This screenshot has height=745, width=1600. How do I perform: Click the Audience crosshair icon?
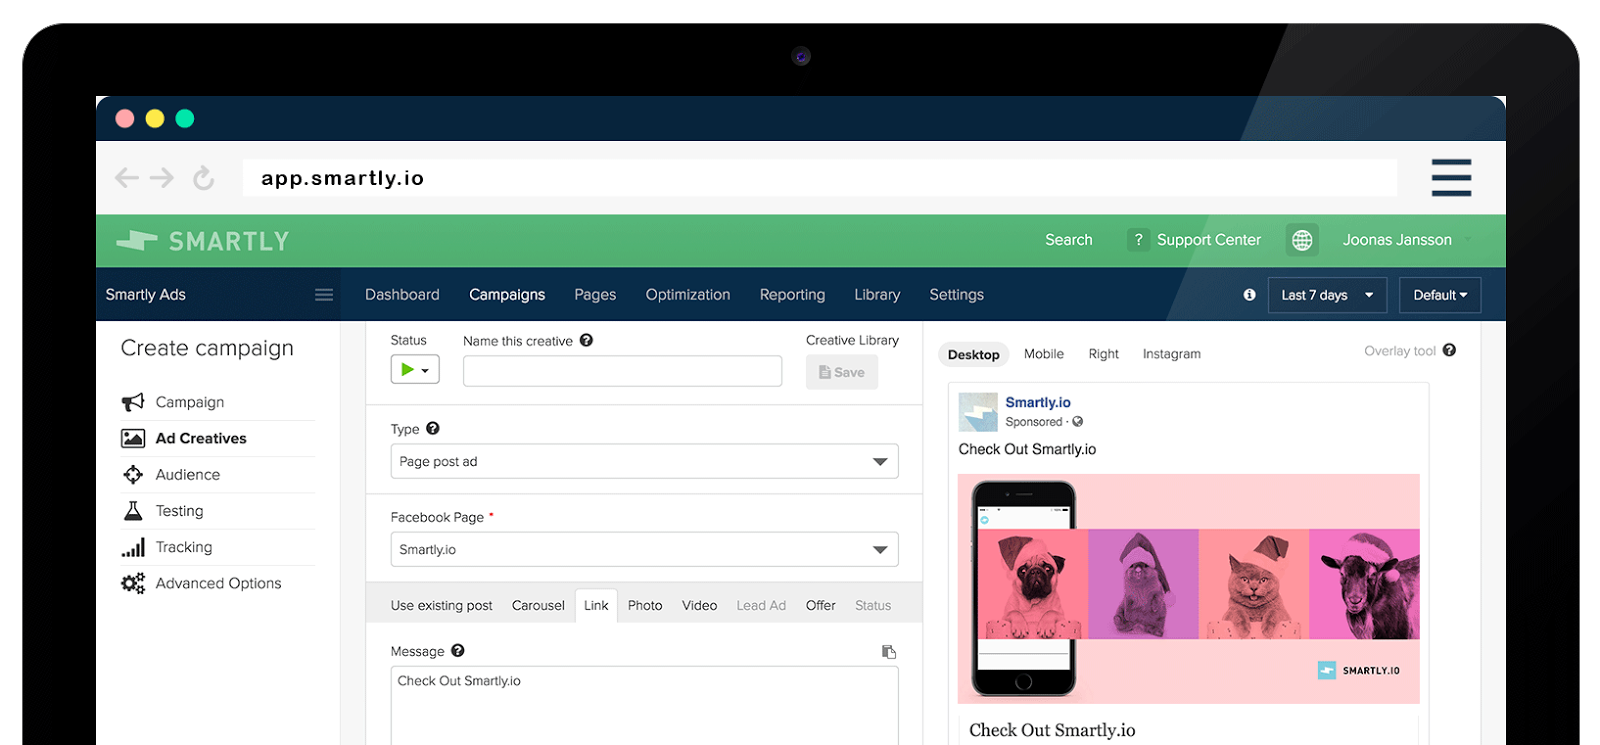[133, 475]
